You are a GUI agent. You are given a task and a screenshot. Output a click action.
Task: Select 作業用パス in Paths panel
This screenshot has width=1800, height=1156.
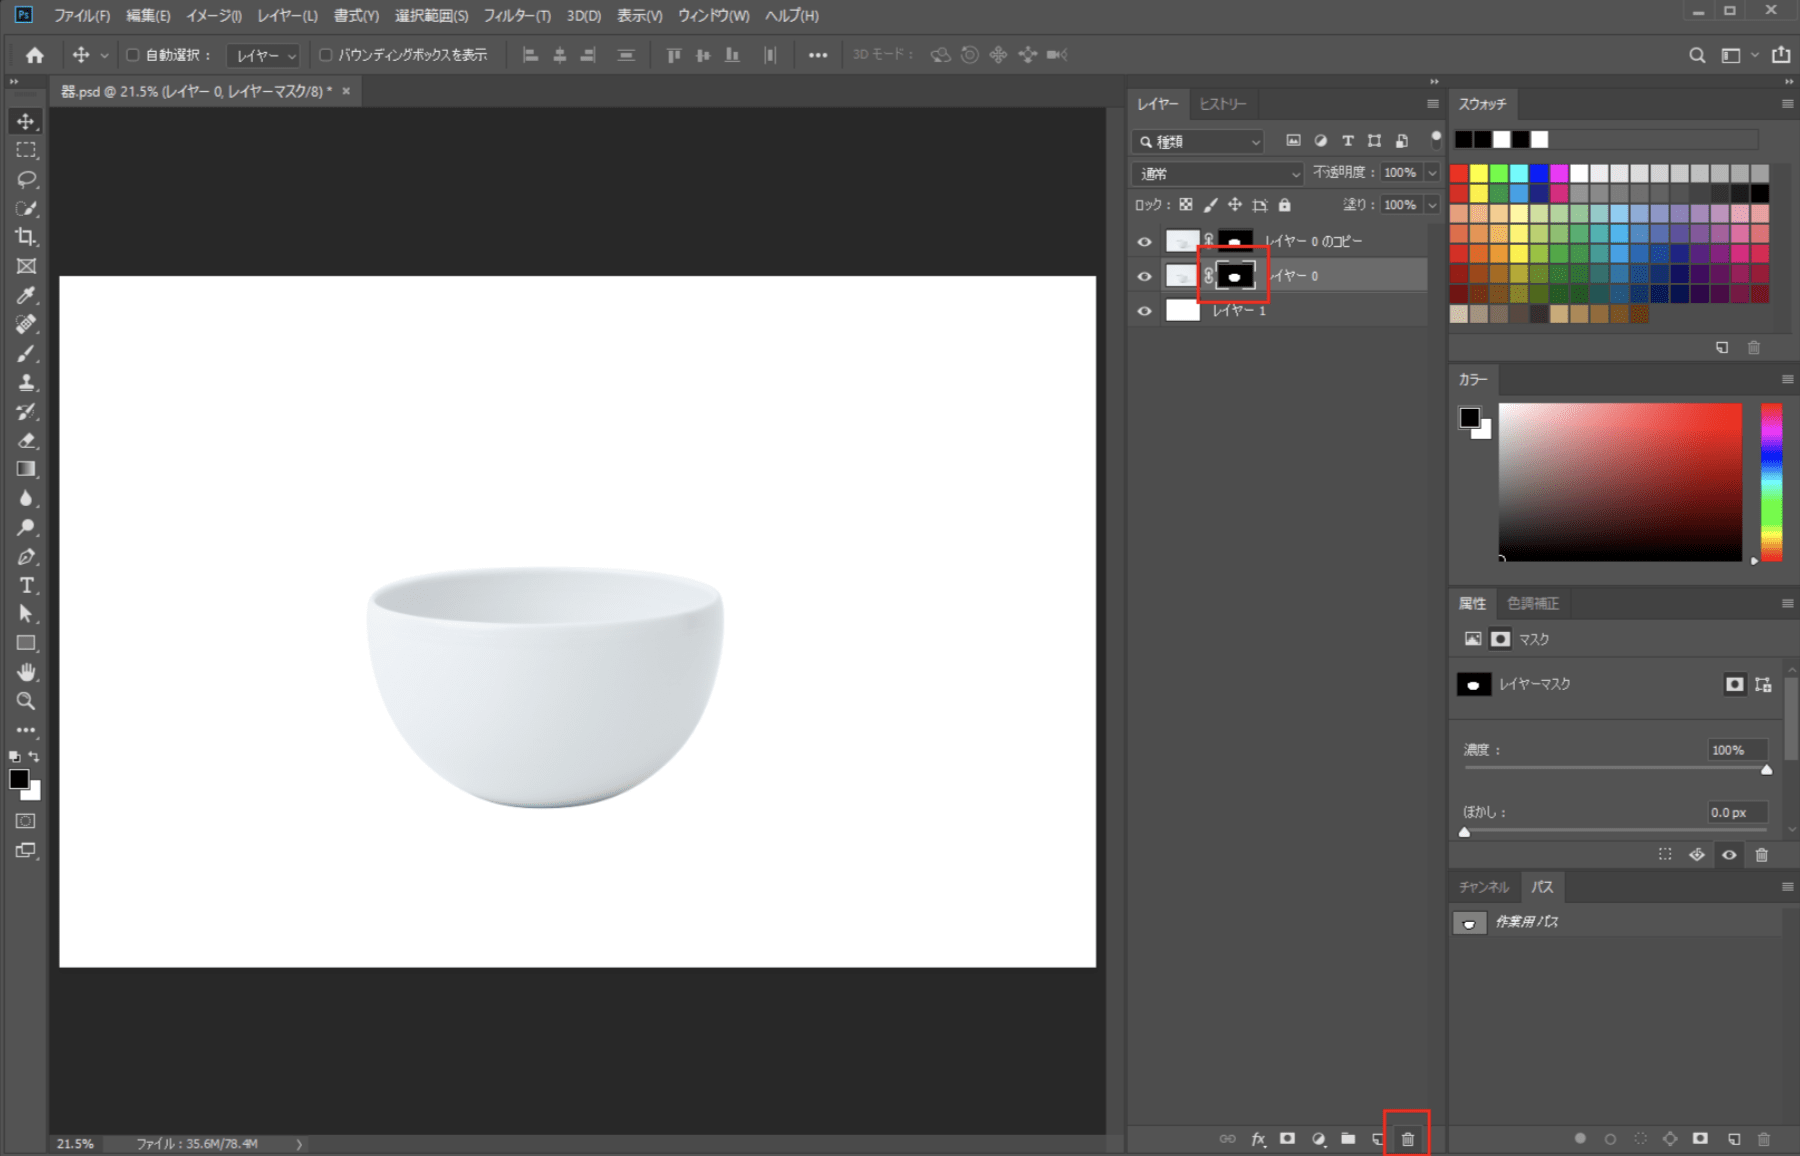[1616, 922]
